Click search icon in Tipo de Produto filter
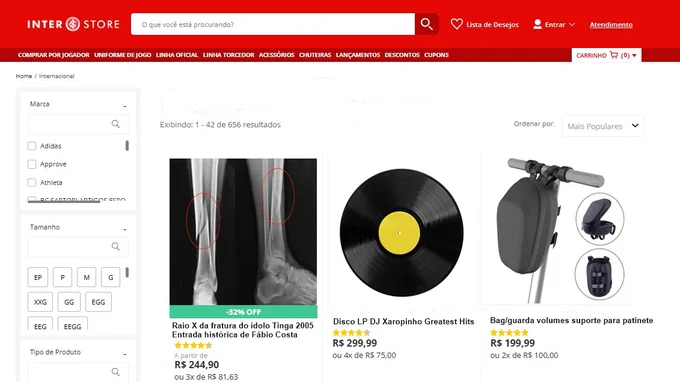 pos(115,372)
